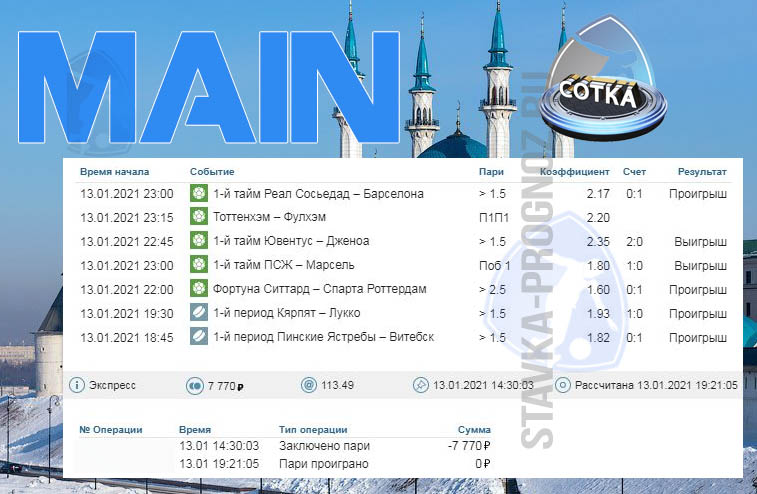Click the bet type П1П1

pos(494,218)
